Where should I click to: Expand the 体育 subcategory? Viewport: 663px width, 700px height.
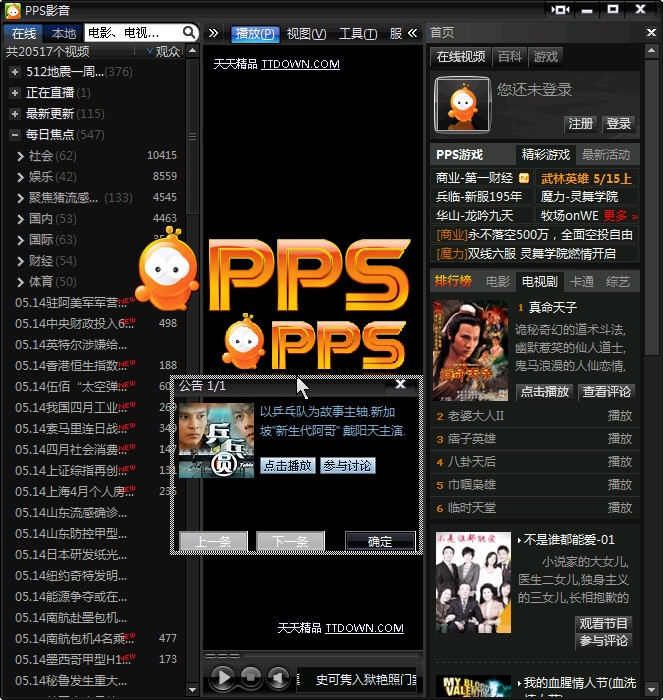[x=20, y=282]
